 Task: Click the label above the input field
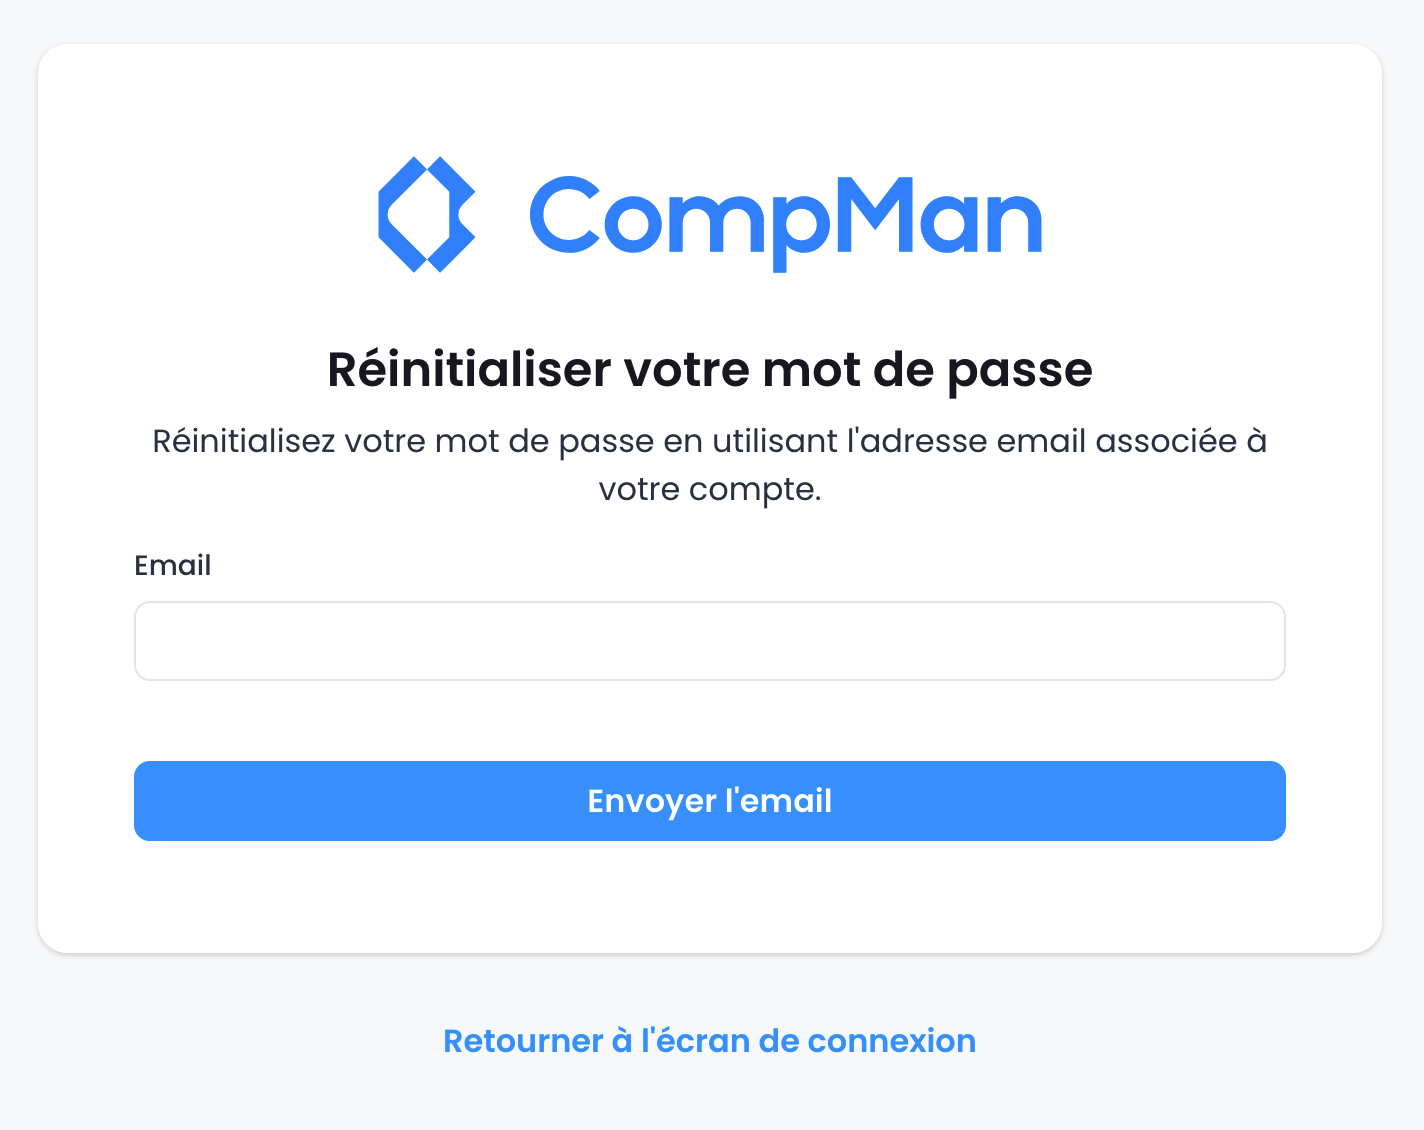click(x=173, y=566)
